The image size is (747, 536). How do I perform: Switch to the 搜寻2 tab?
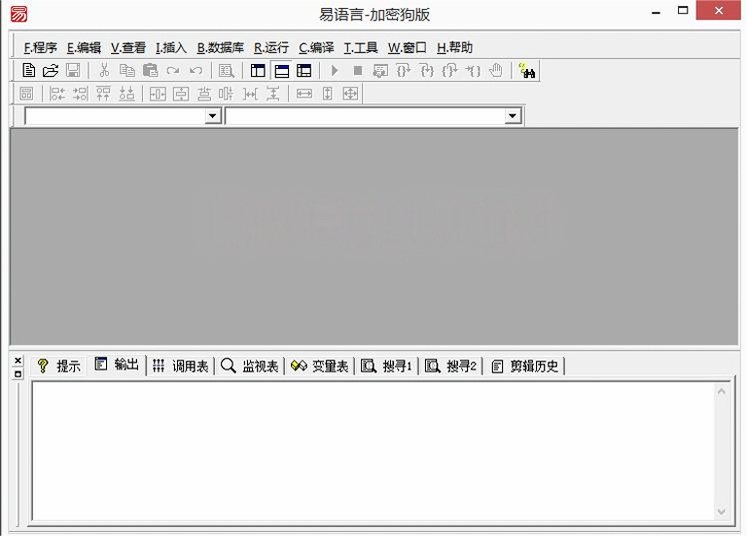[450, 366]
